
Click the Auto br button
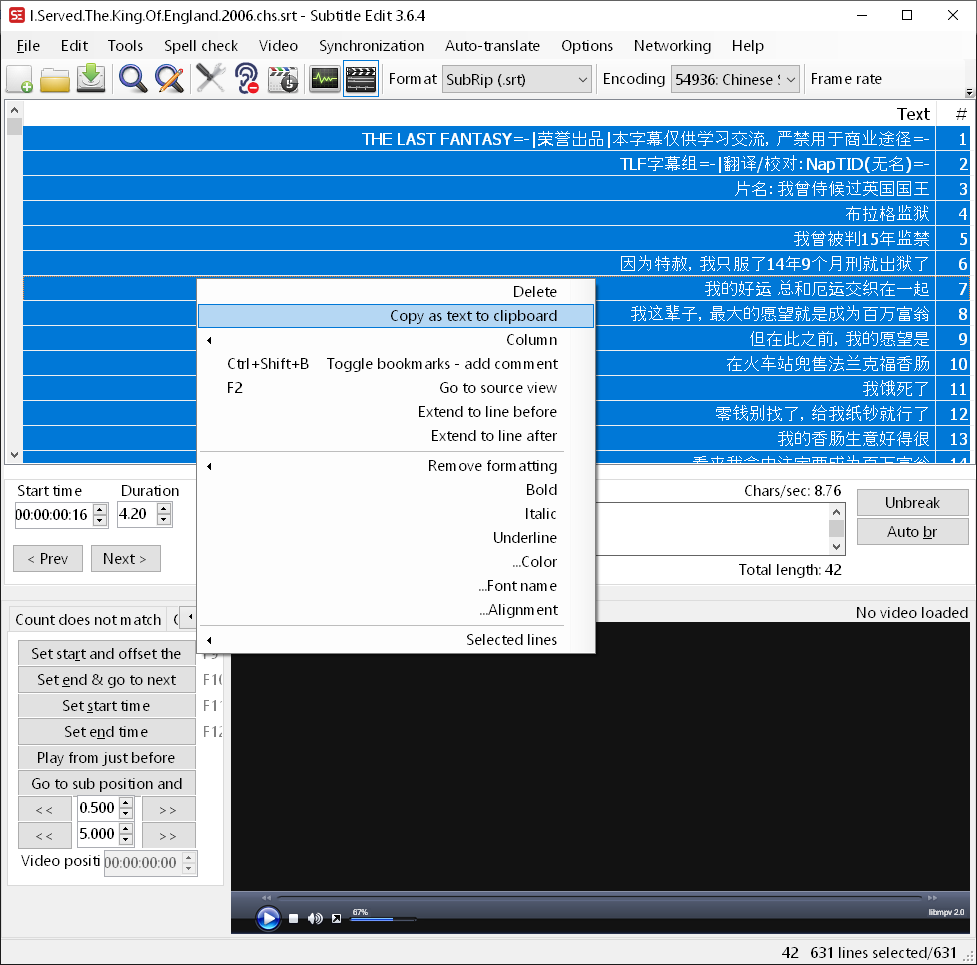coord(911,531)
